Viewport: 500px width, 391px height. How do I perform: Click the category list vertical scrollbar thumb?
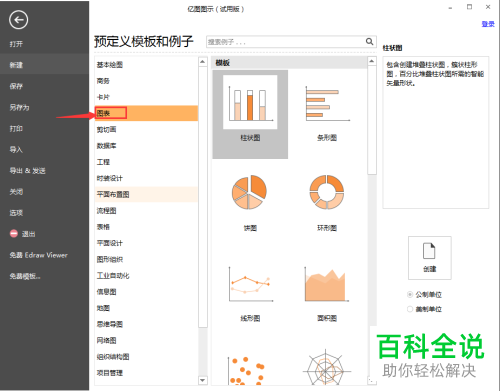[203, 197]
